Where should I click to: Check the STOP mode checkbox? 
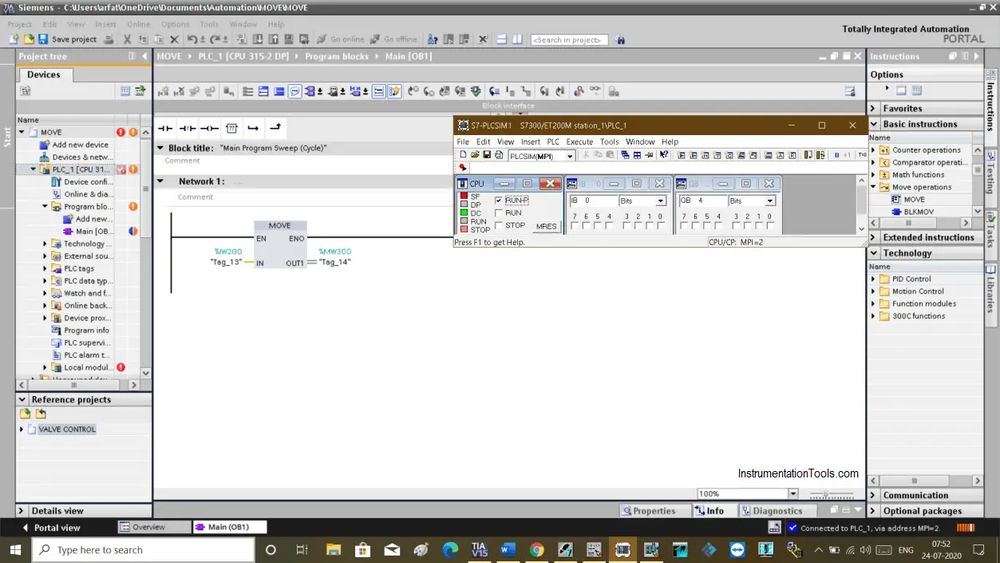click(x=498, y=225)
